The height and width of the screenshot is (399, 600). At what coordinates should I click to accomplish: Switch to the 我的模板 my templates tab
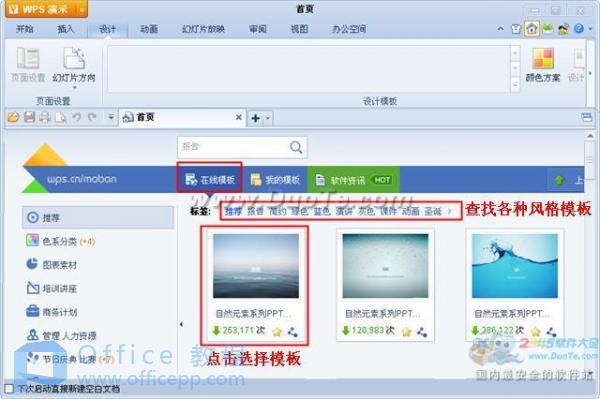275,179
